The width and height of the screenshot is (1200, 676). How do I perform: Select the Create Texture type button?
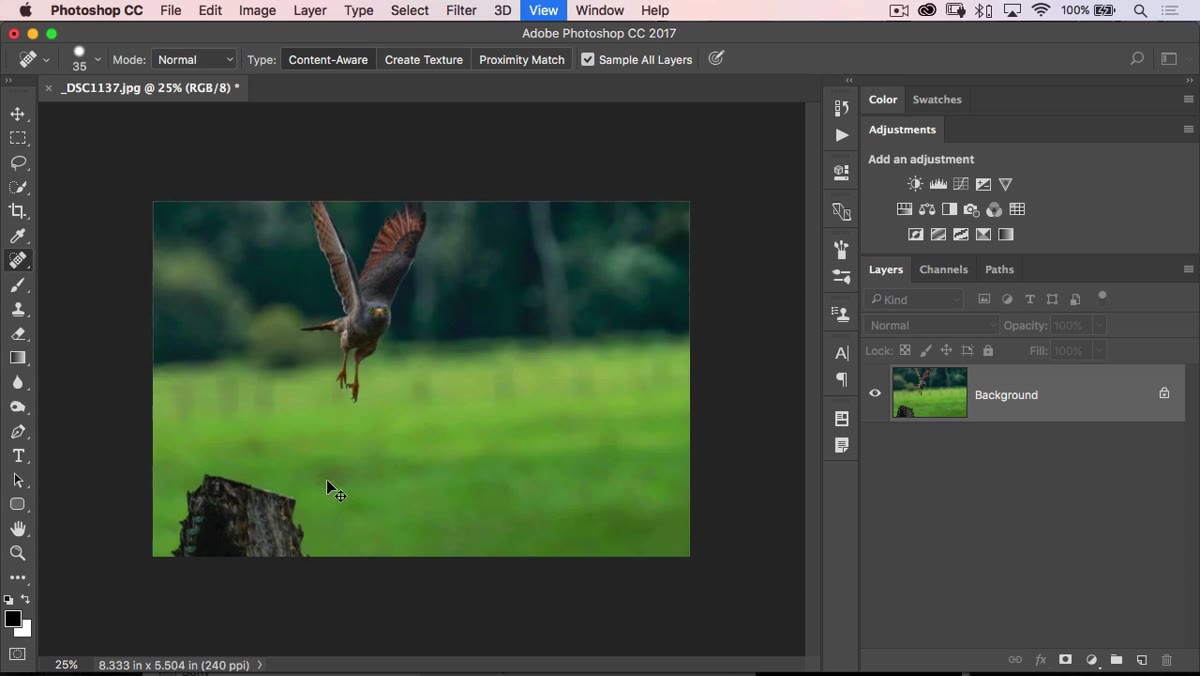pyautogui.click(x=424, y=60)
